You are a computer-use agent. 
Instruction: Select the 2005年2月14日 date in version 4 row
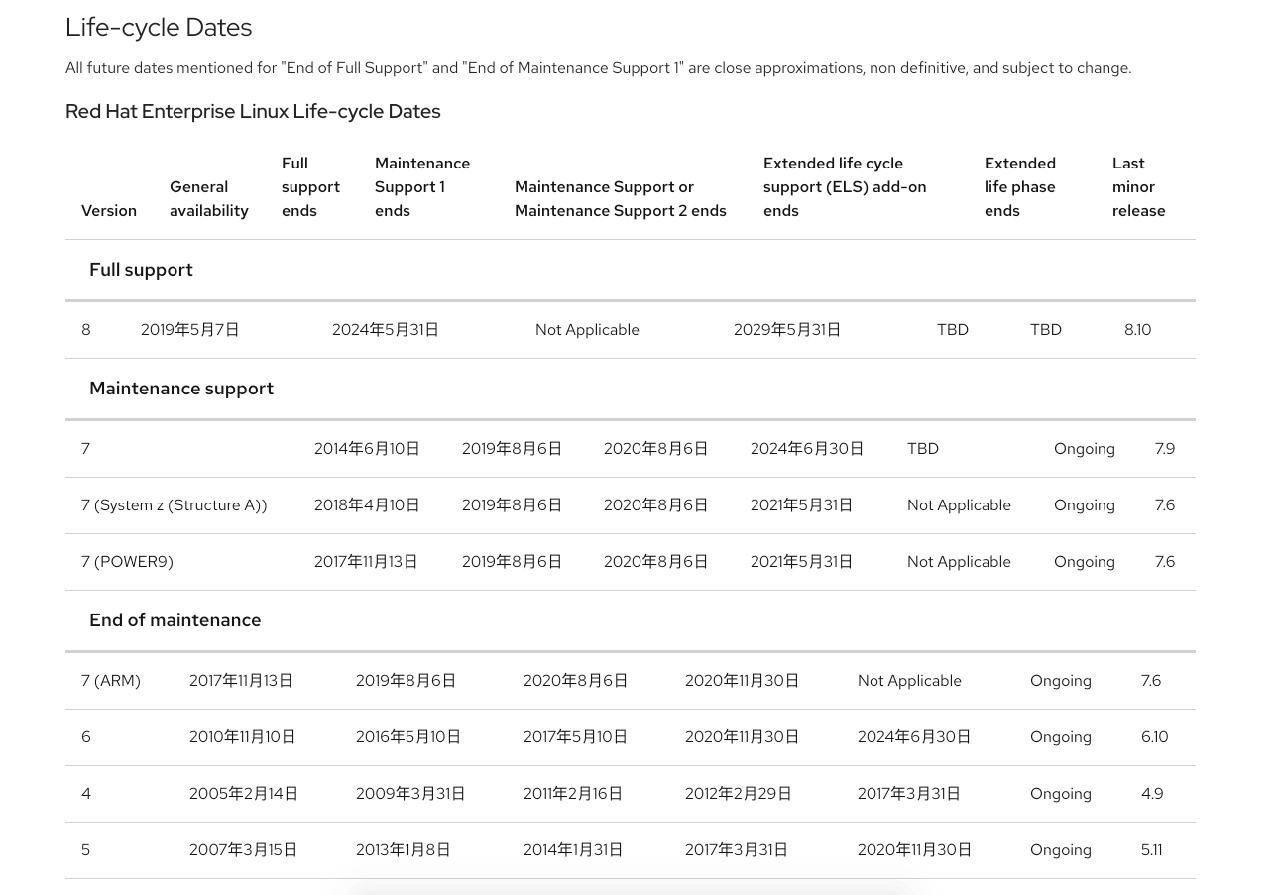[x=243, y=794]
